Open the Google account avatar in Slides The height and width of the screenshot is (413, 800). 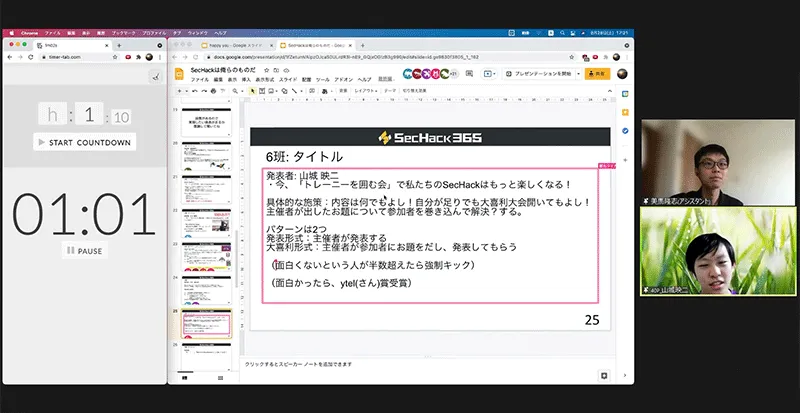622,74
